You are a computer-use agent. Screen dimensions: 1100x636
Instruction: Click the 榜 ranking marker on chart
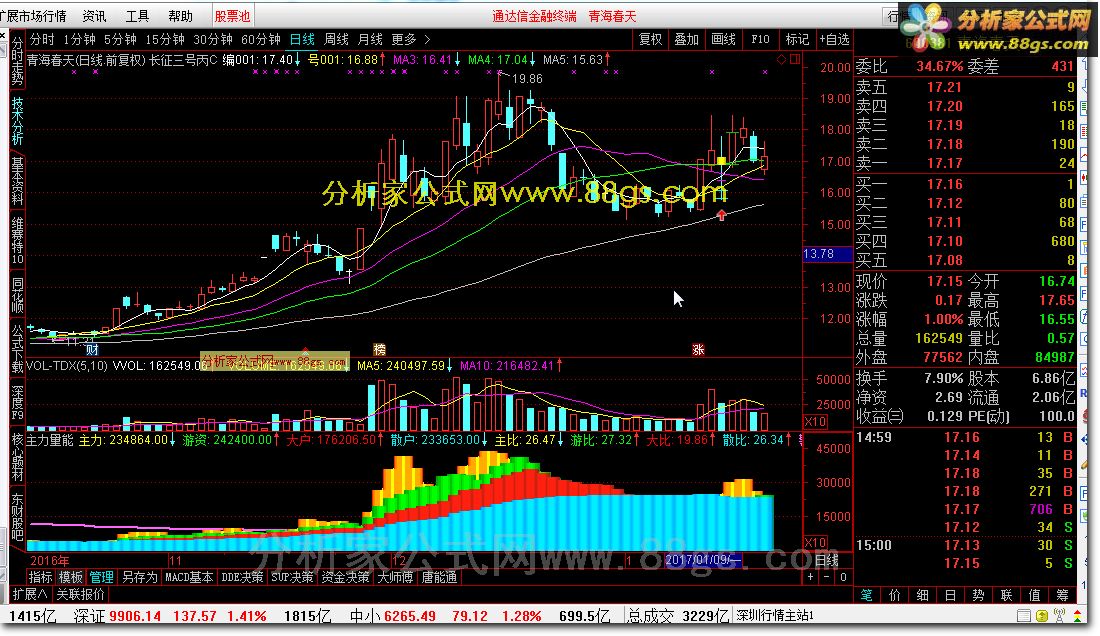pyautogui.click(x=380, y=349)
